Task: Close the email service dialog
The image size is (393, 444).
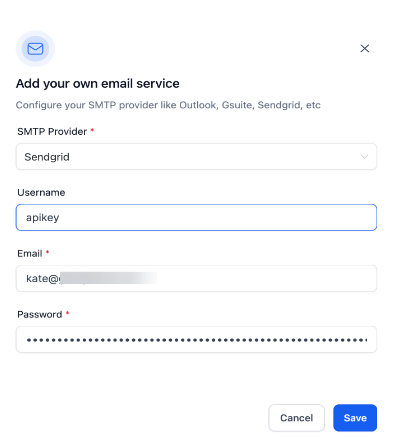Action: [x=365, y=48]
